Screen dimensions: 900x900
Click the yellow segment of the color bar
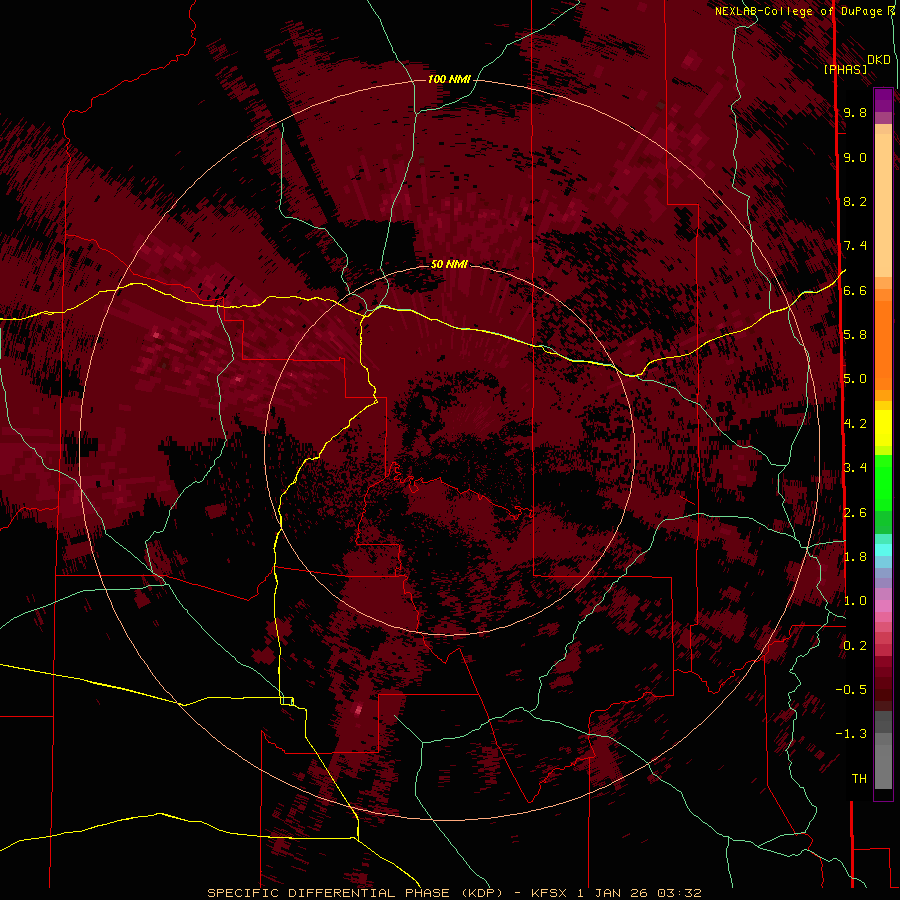[883, 428]
